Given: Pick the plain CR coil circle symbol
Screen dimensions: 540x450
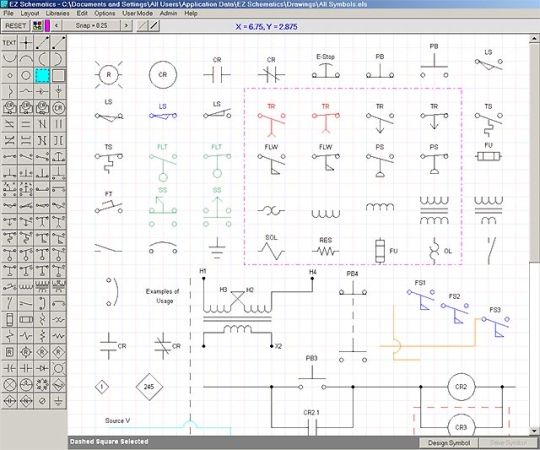Looking at the screenshot, I should click(58, 108).
